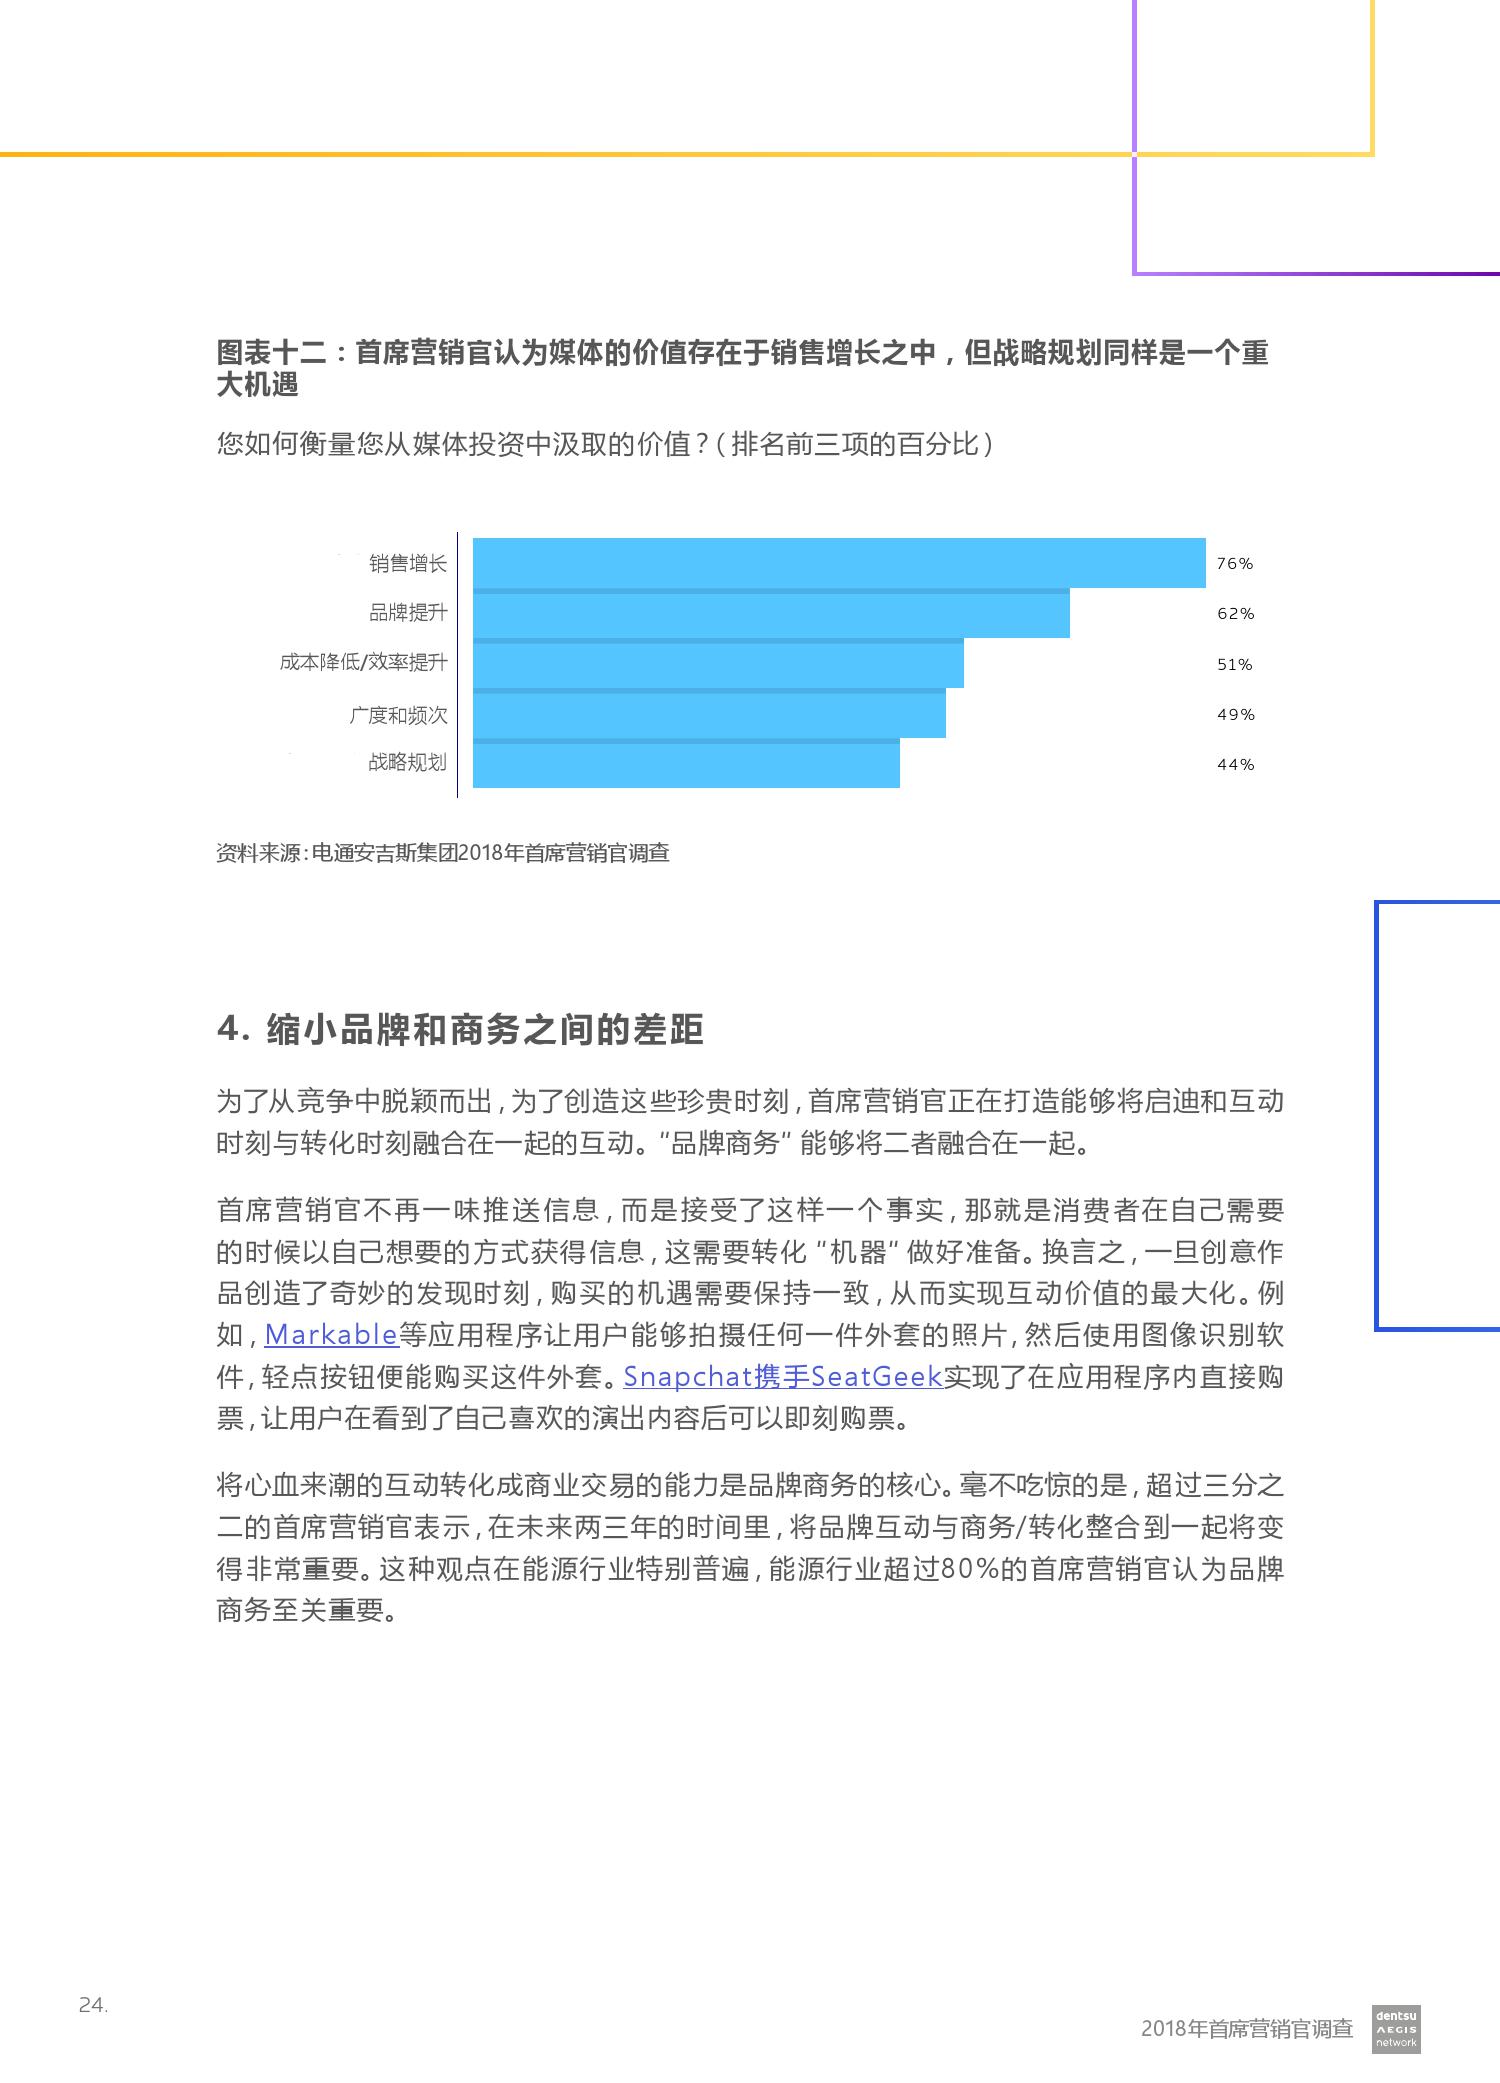The image size is (1500, 2083).
Task: Click the 76% value label
Action: [1234, 564]
